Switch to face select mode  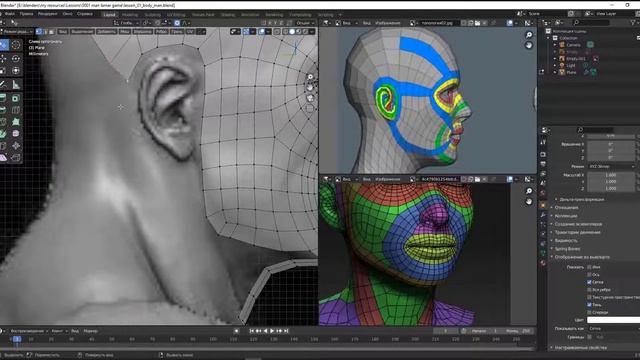click(51, 31)
